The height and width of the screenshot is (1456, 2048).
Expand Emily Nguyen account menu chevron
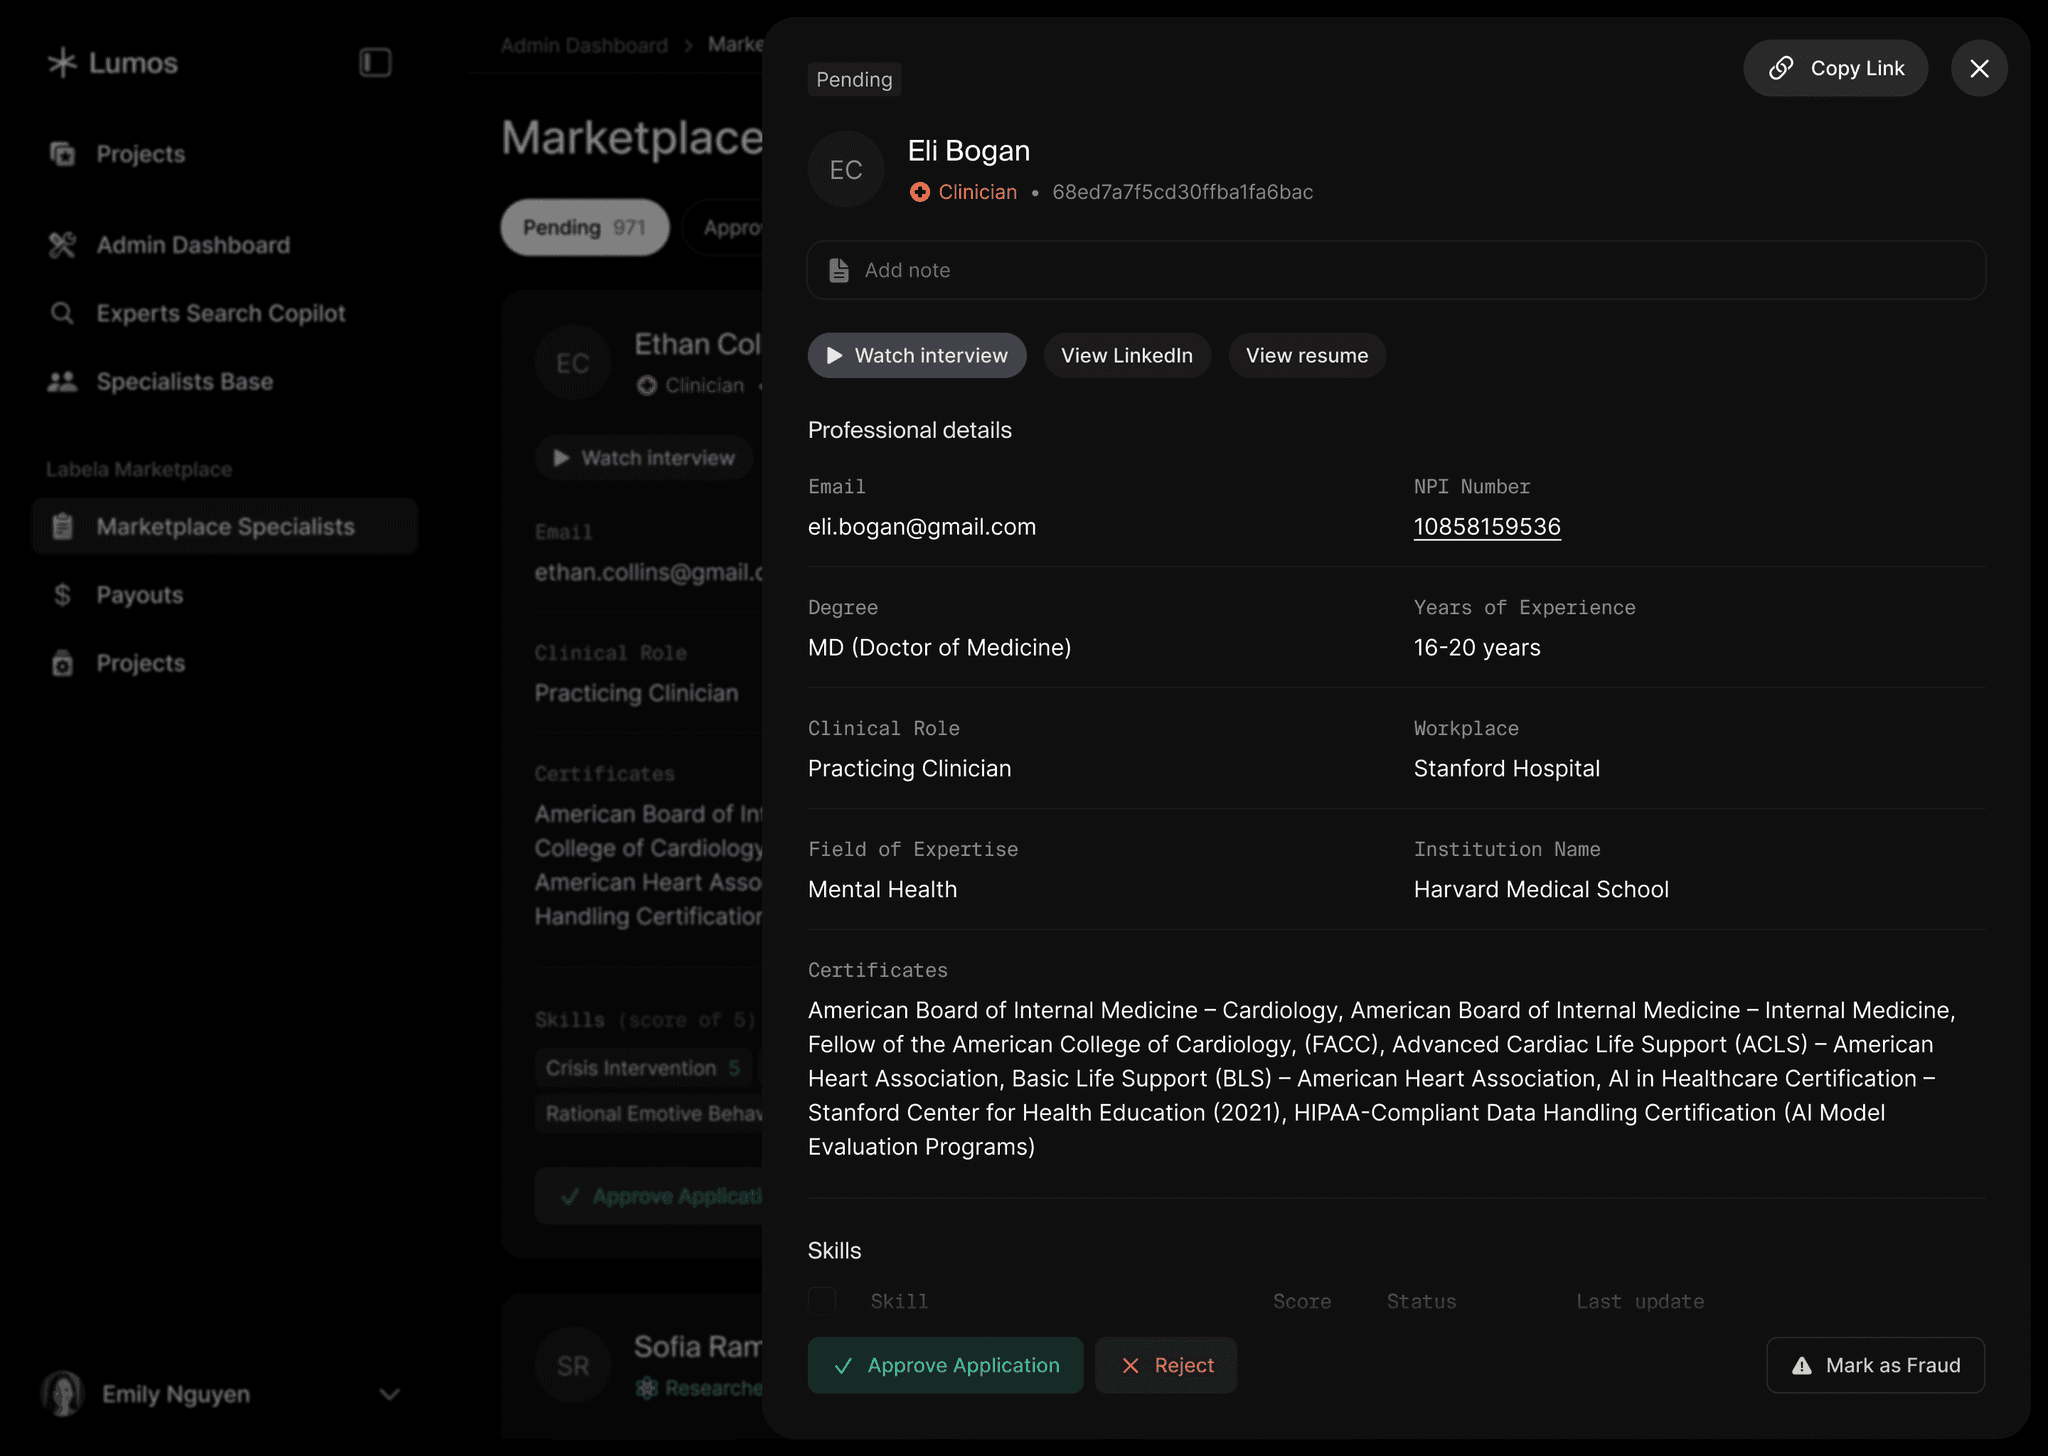(390, 1394)
